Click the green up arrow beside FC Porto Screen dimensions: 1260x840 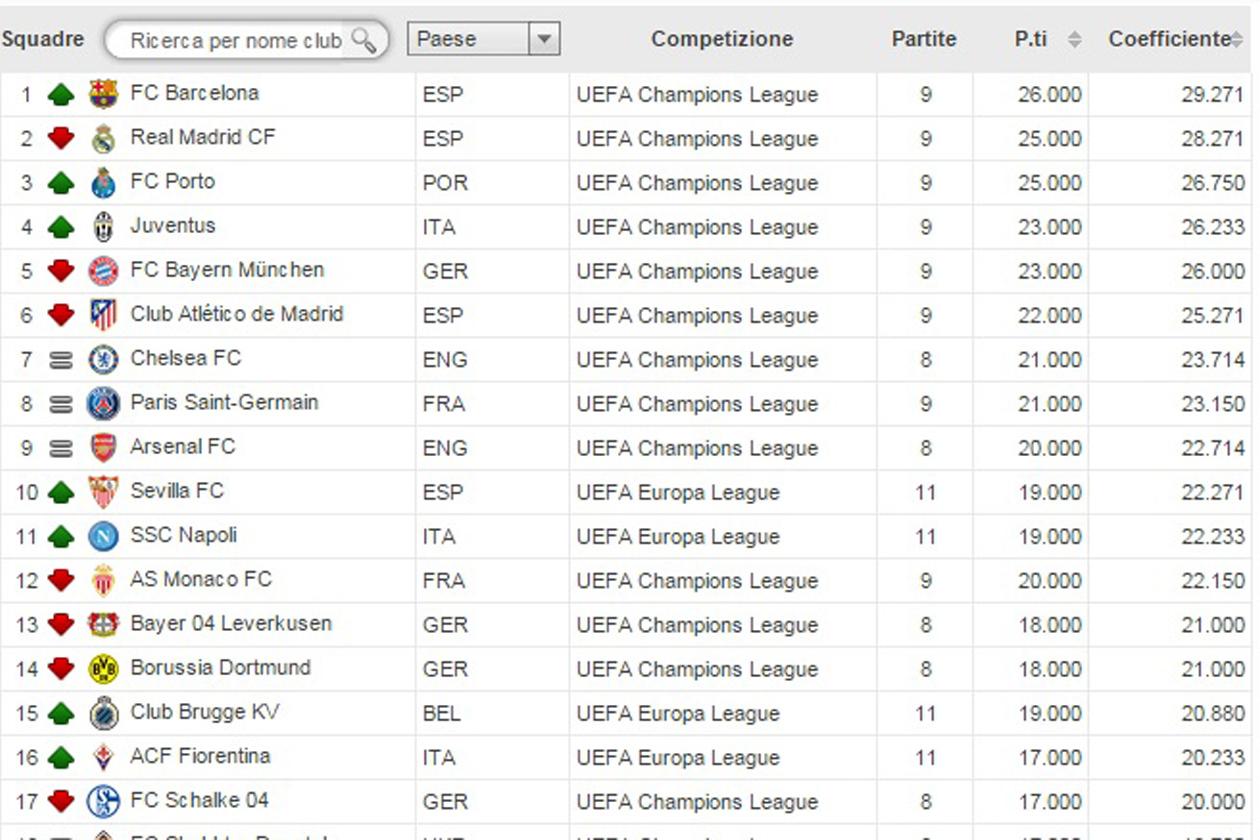point(61,183)
